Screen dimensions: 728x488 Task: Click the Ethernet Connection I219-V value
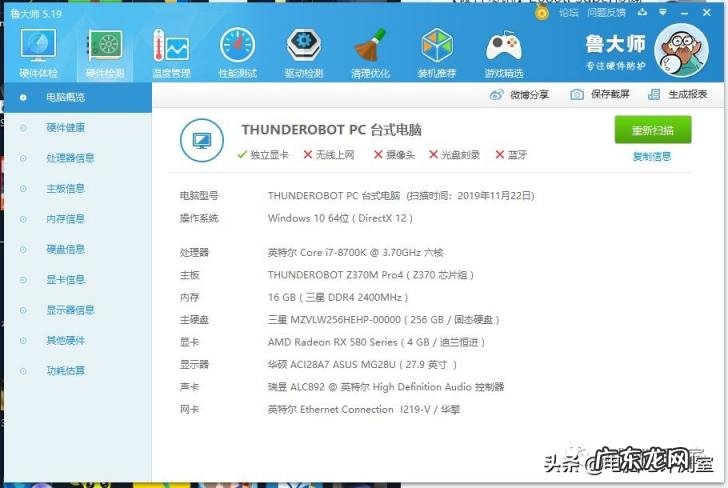(x=364, y=410)
